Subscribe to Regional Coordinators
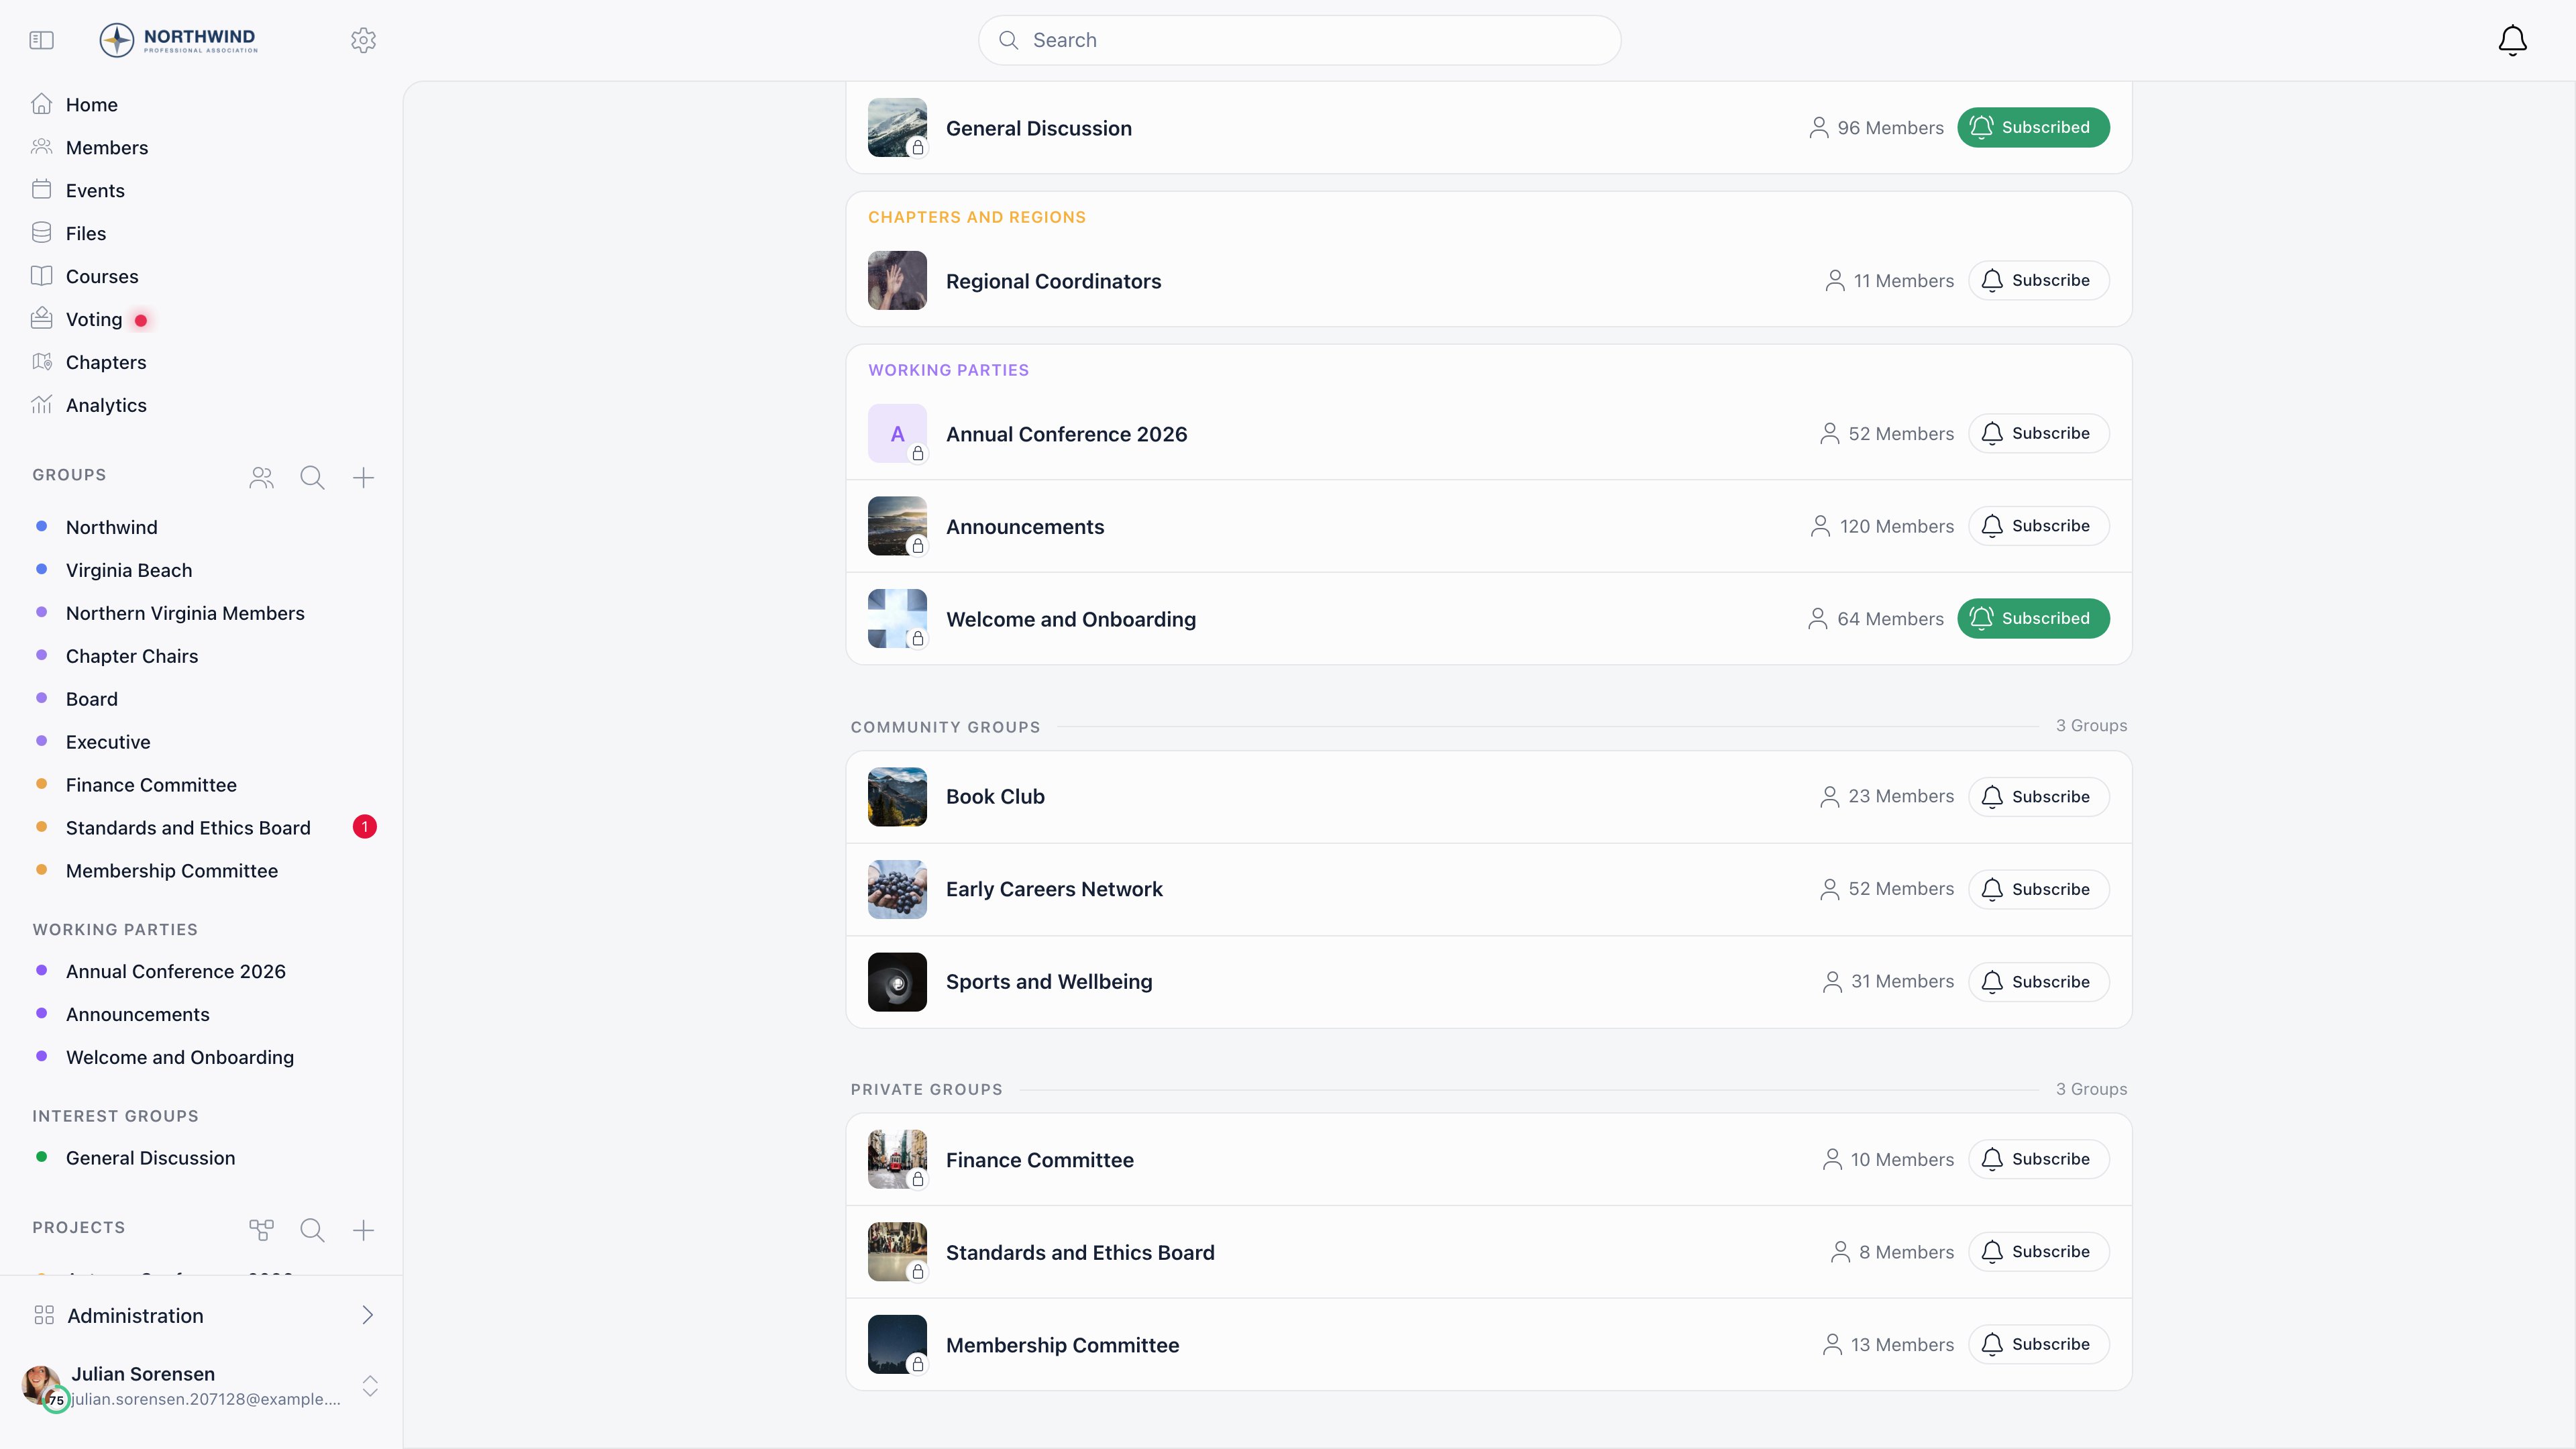 2038,280
